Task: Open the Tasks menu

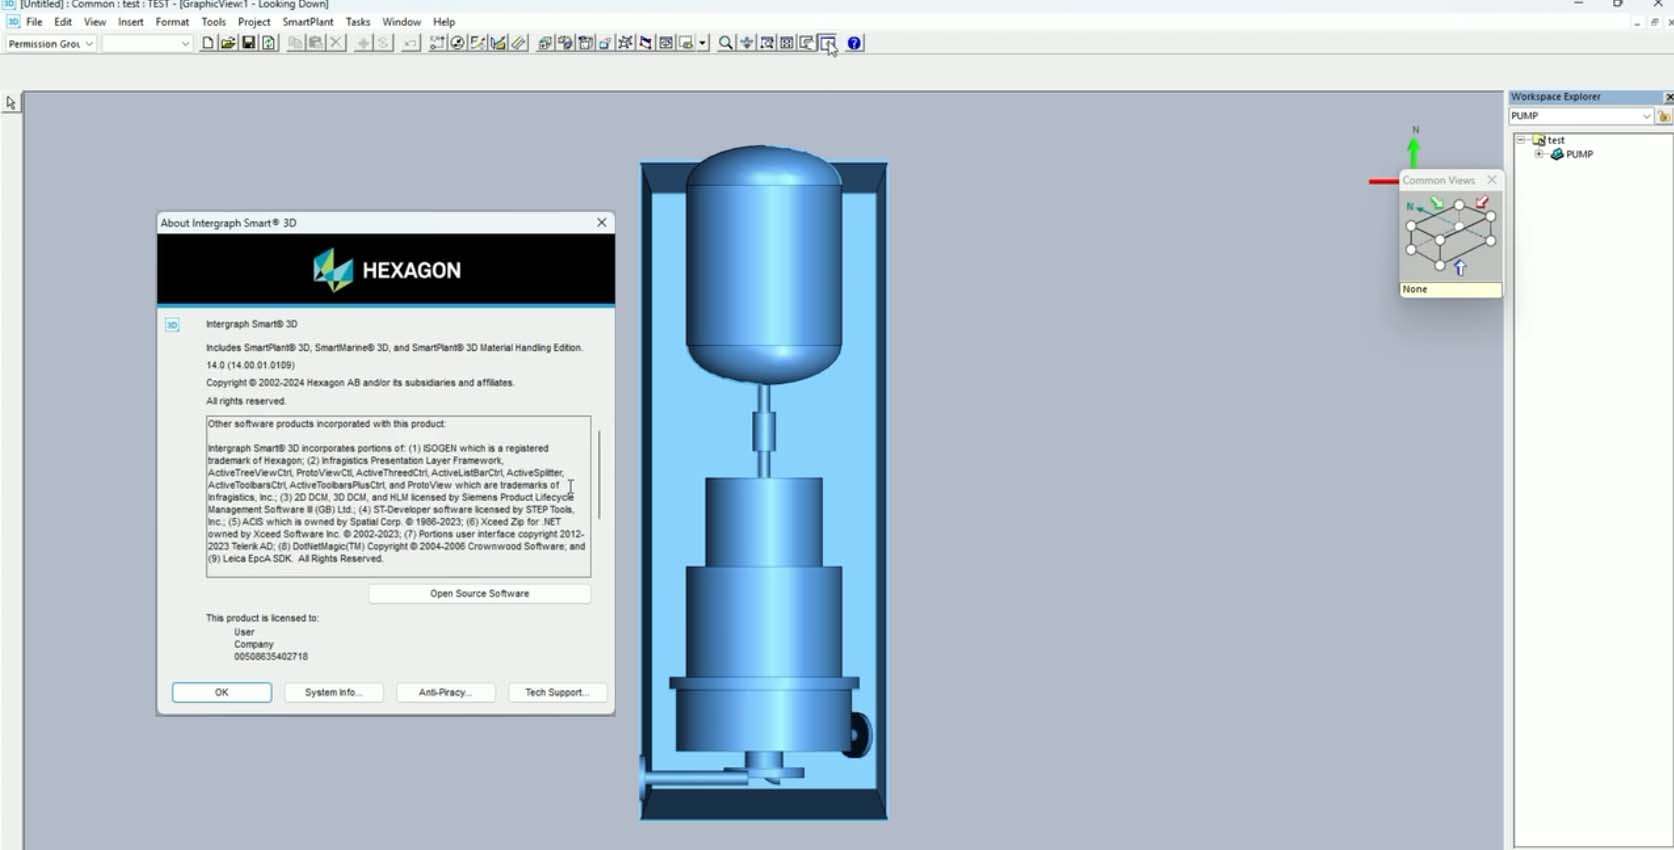Action: (357, 22)
